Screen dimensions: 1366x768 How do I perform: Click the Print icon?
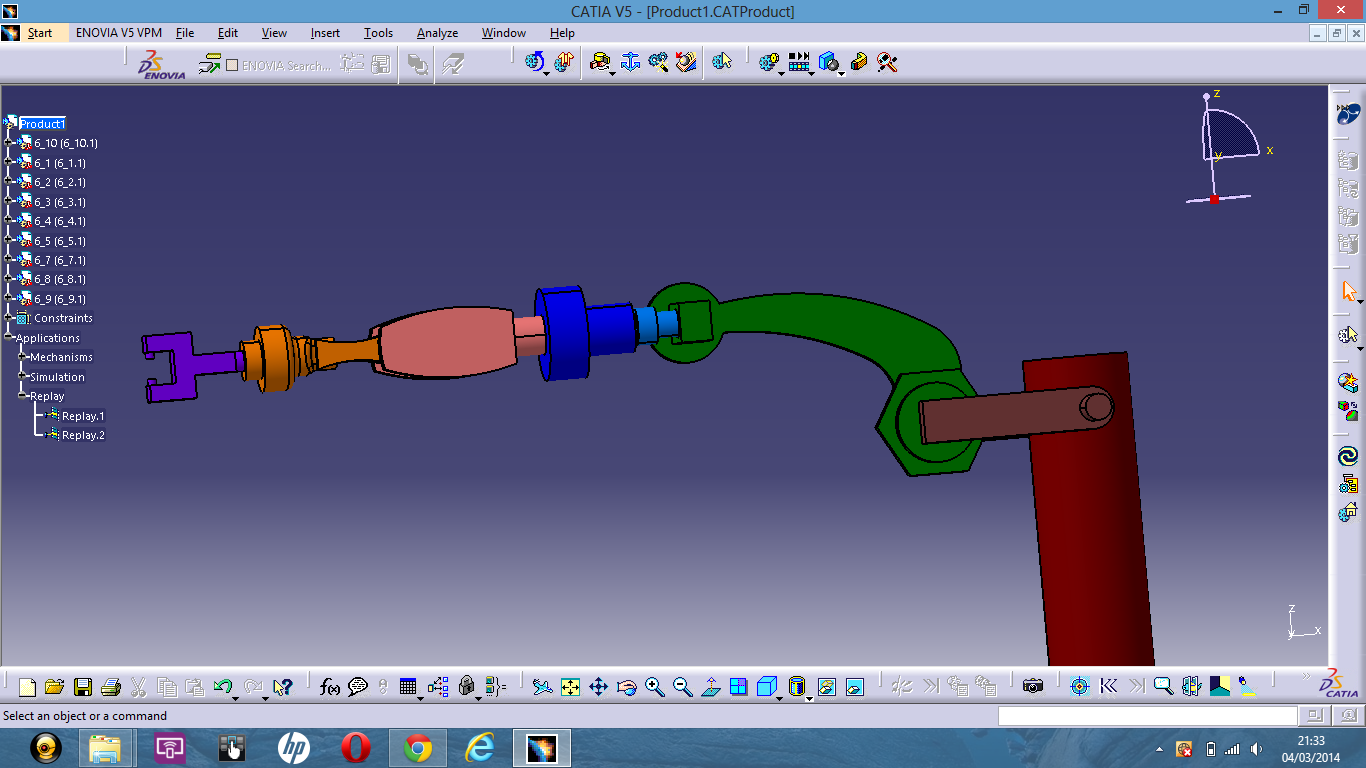(111, 687)
